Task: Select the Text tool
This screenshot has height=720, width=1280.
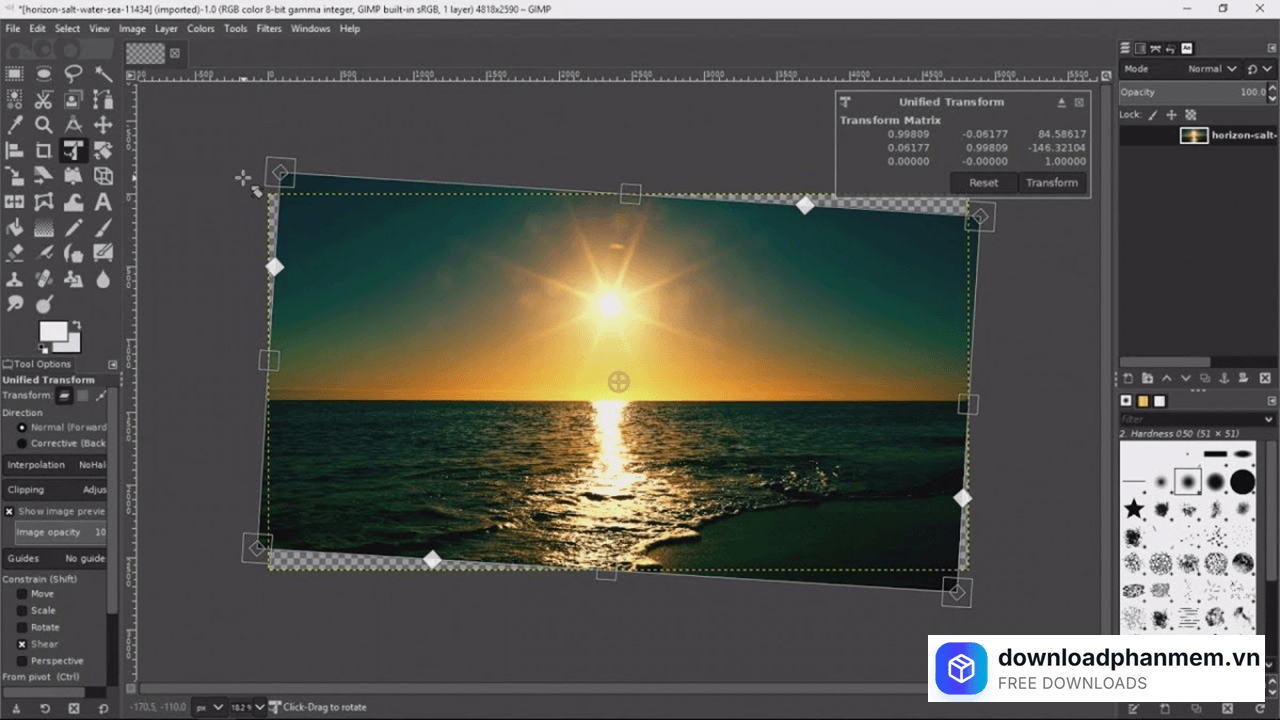Action: 103,202
